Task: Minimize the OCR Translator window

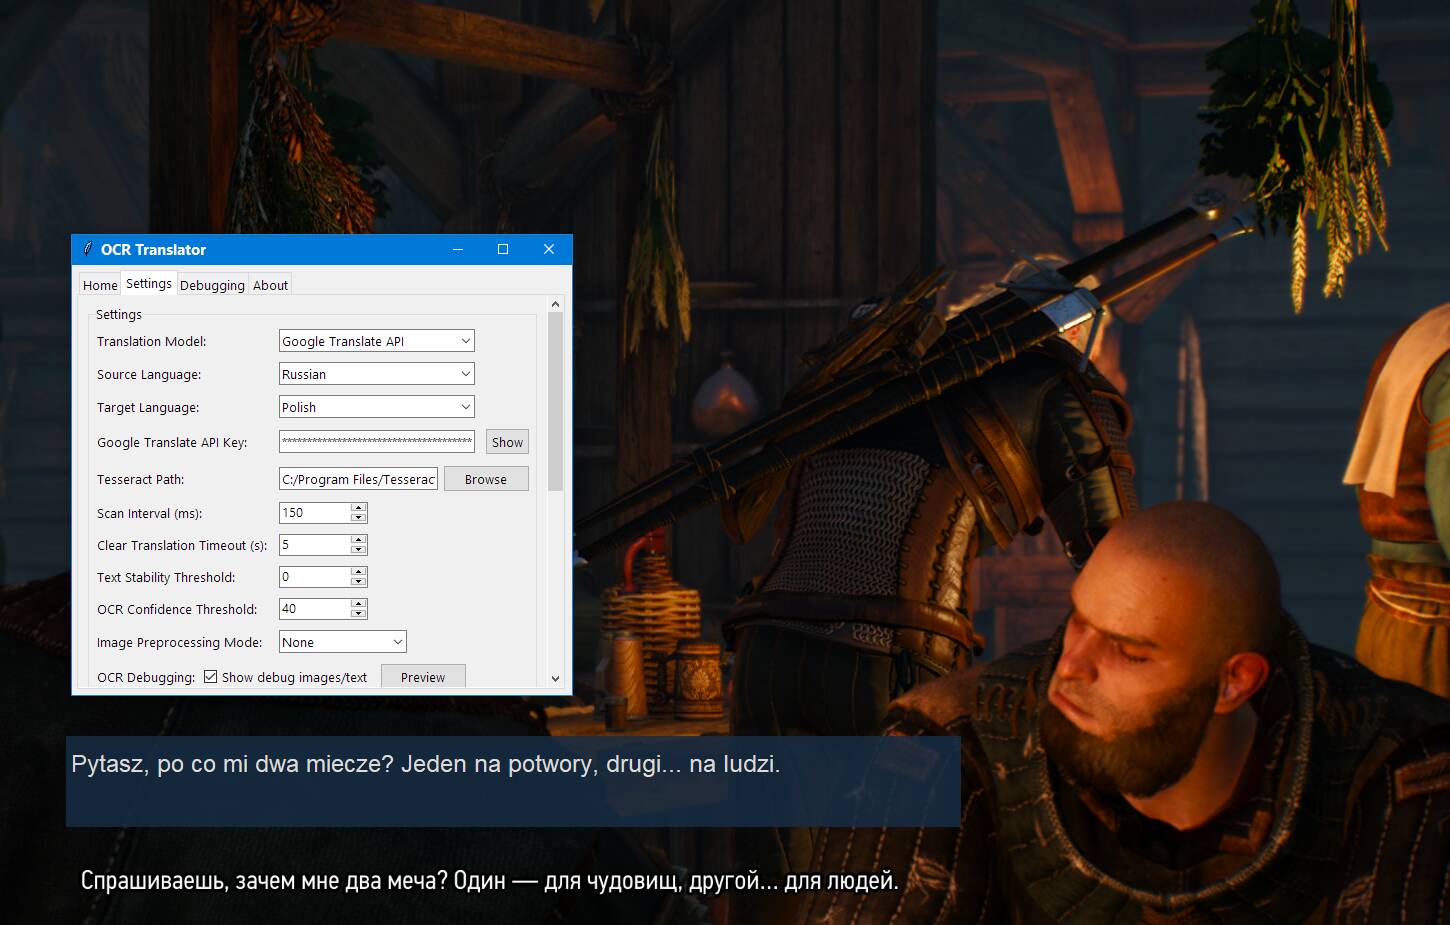Action: pyautogui.click(x=458, y=249)
